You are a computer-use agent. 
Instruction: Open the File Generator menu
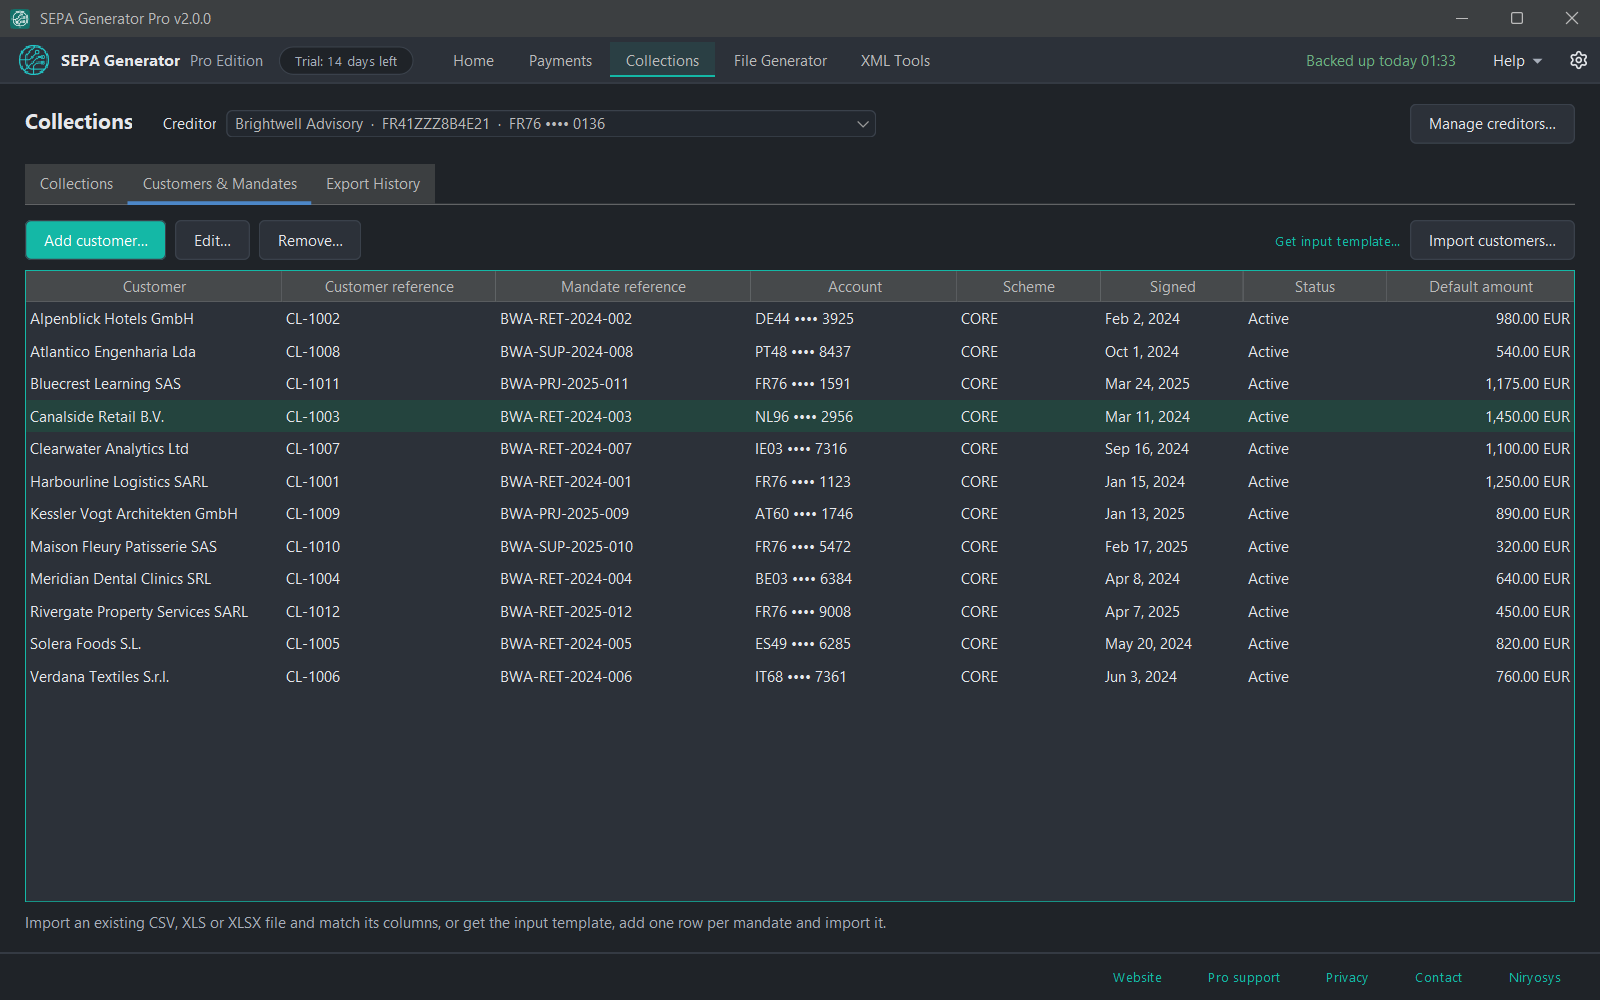[x=780, y=61]
